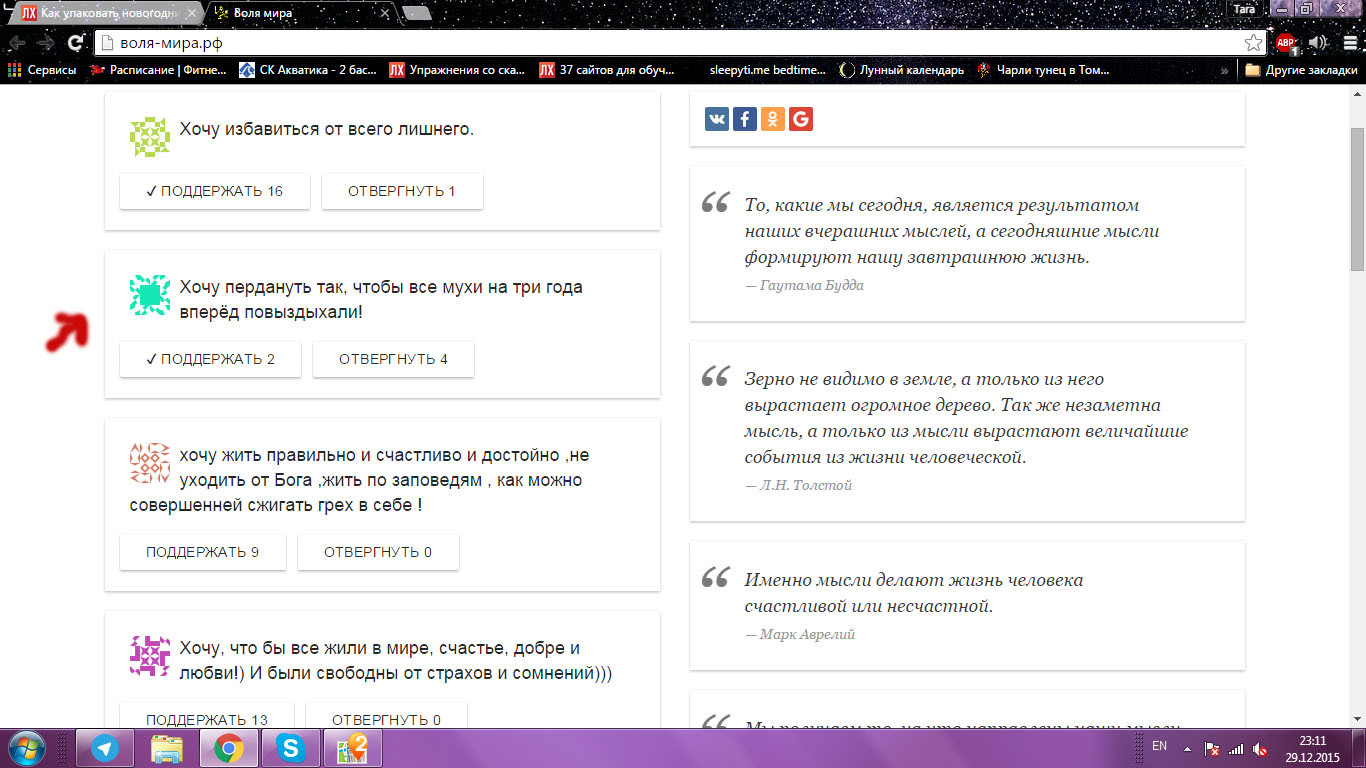This screenshot has width=1366, height=768.
Task: Open Skype from the taskbar
Action: (291, 748)
